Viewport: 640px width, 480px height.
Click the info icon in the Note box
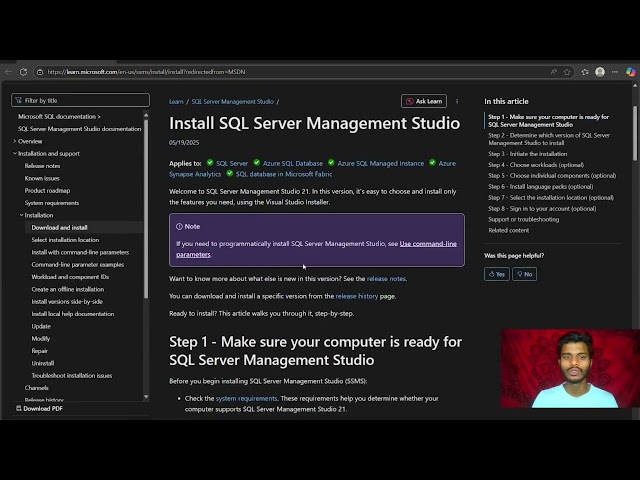[x=179, y=226]
